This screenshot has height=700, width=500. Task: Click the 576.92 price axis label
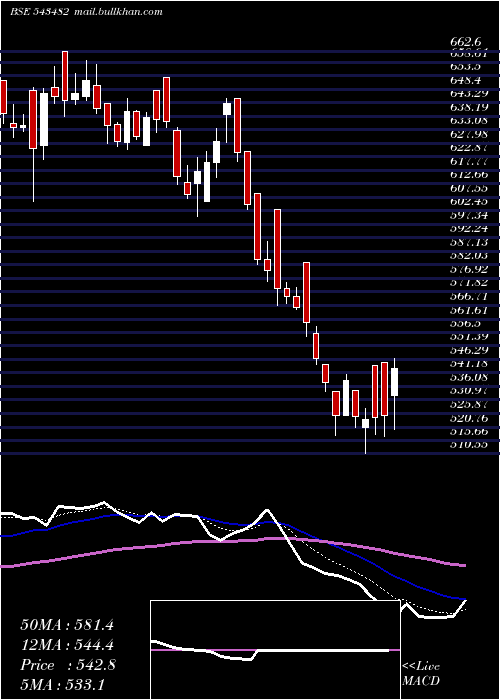pyautogui.click(x=469, y=269)
